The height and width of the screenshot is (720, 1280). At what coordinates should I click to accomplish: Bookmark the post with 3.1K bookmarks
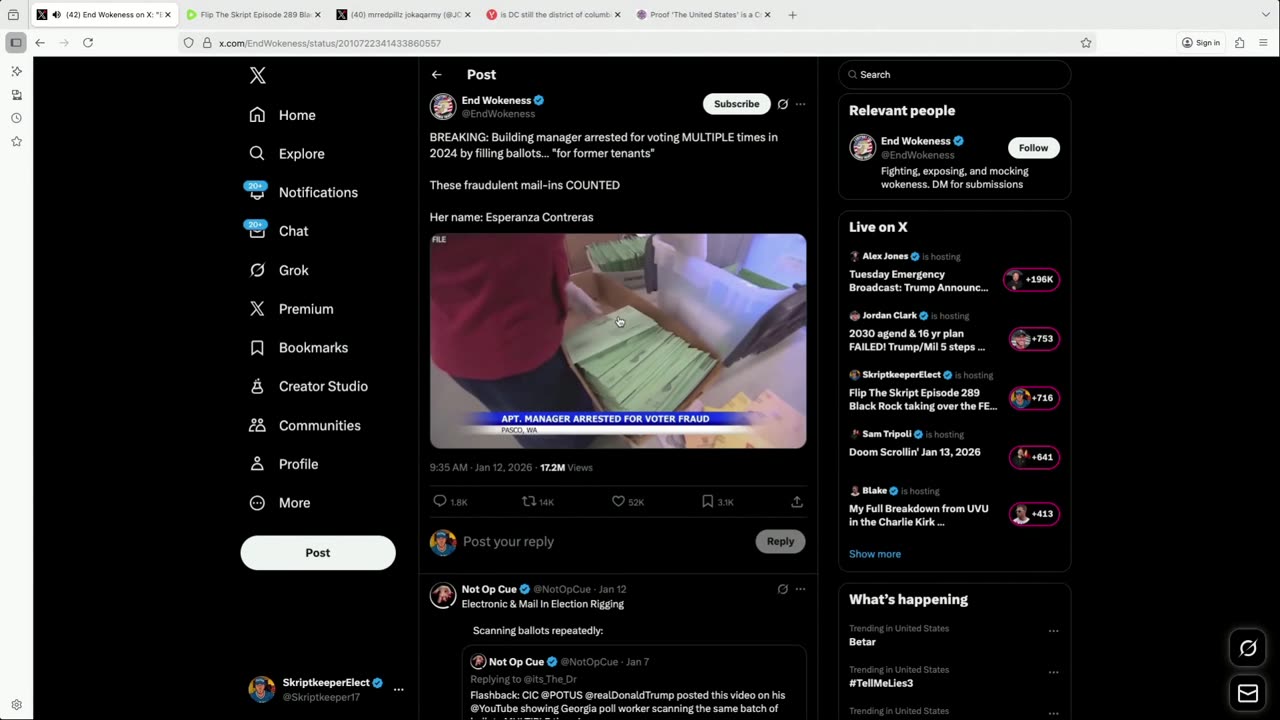tap(707, 501)
